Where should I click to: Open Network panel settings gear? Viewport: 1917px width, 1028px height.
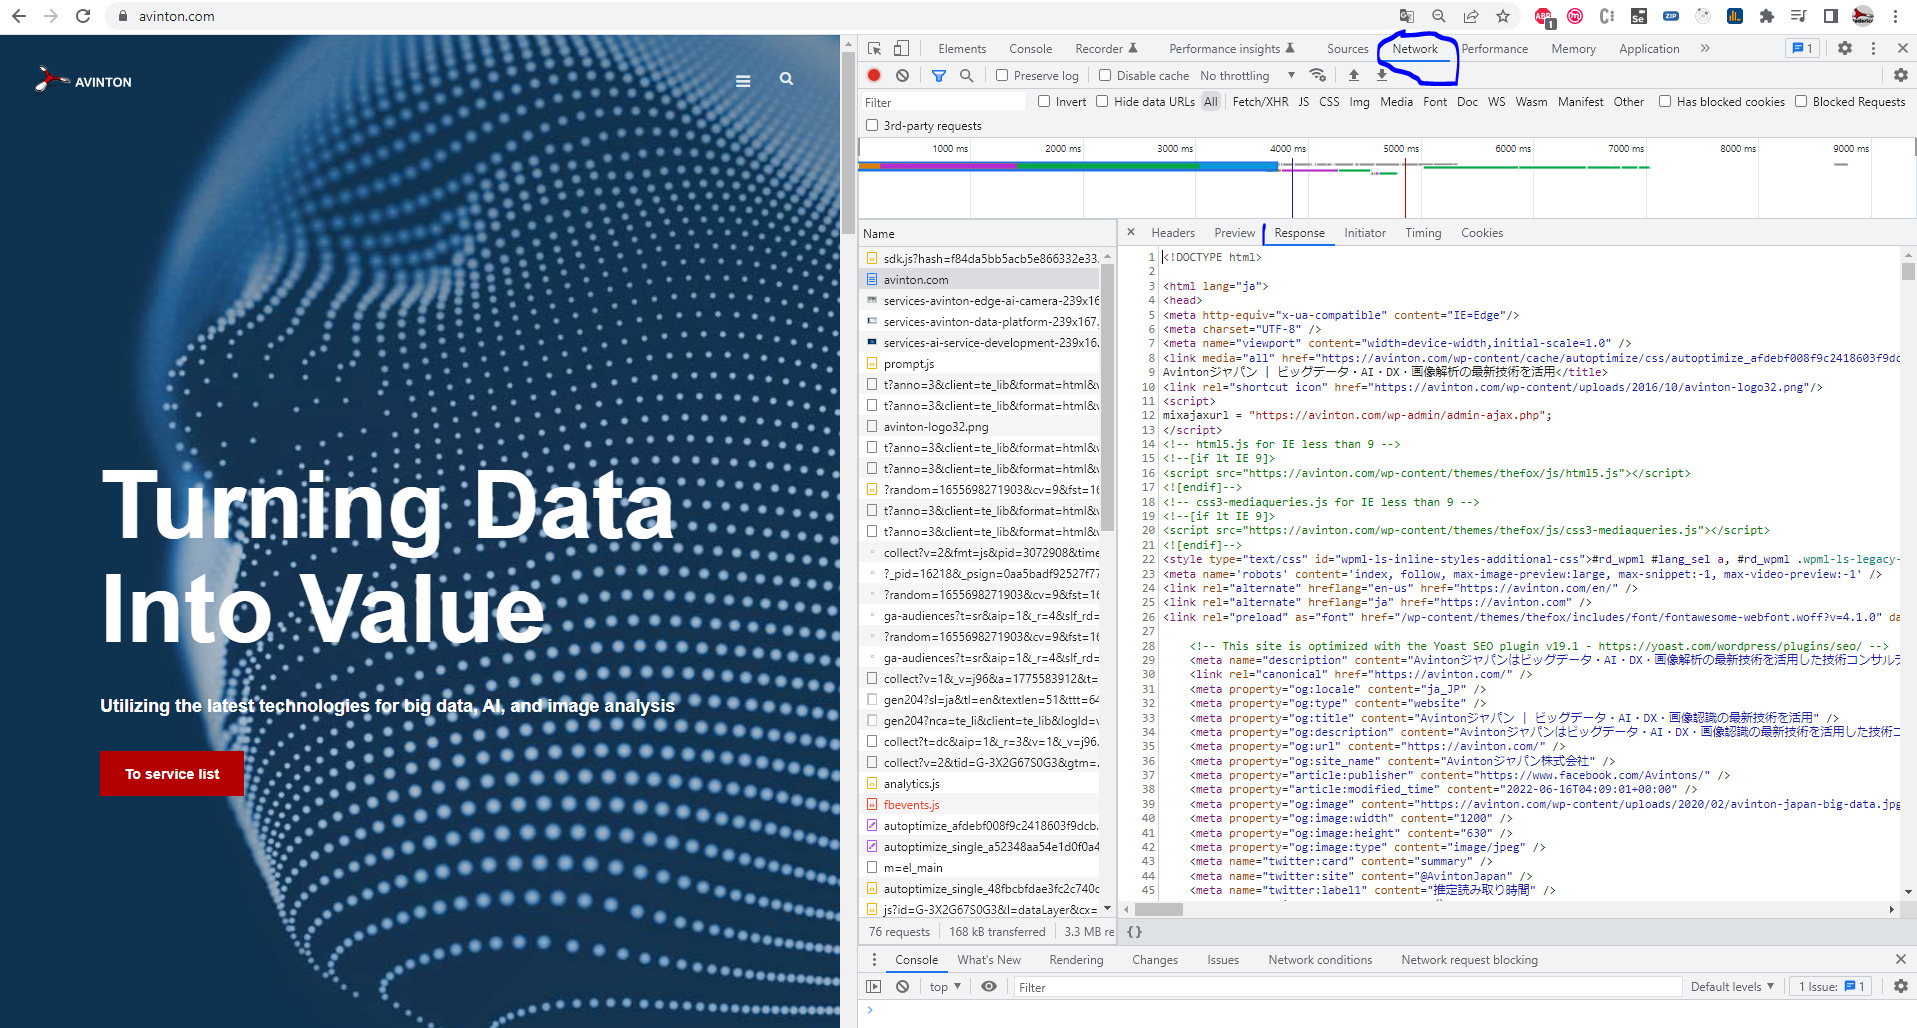pos(1900,75)
